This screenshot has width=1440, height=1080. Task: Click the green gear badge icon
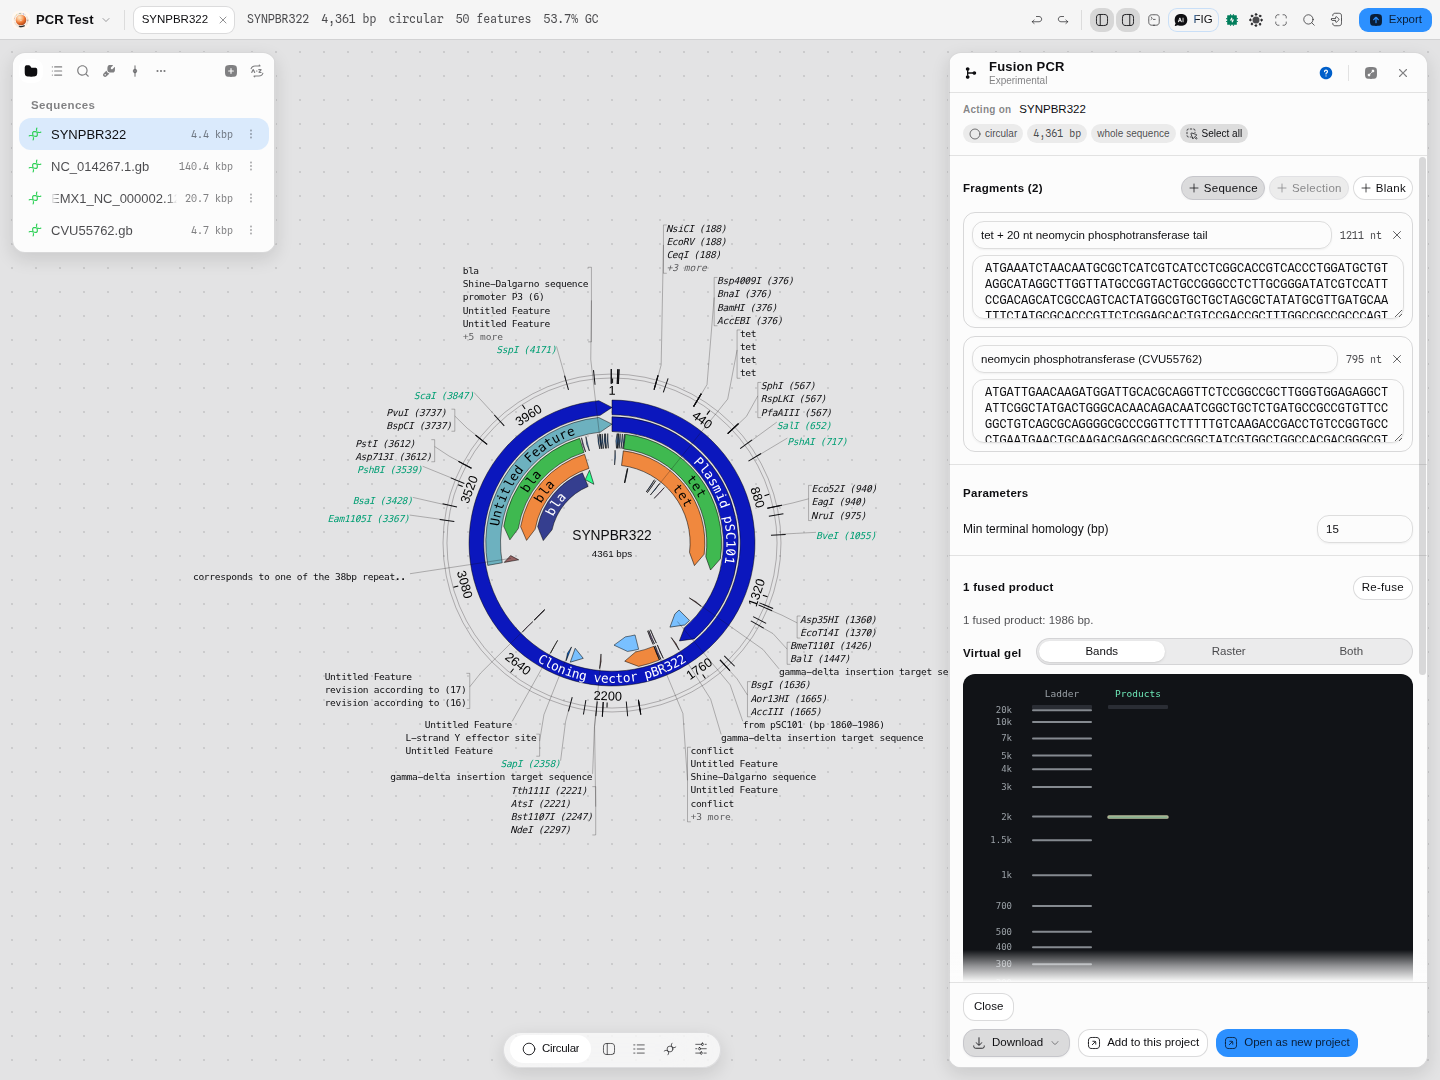point(1232,20)
